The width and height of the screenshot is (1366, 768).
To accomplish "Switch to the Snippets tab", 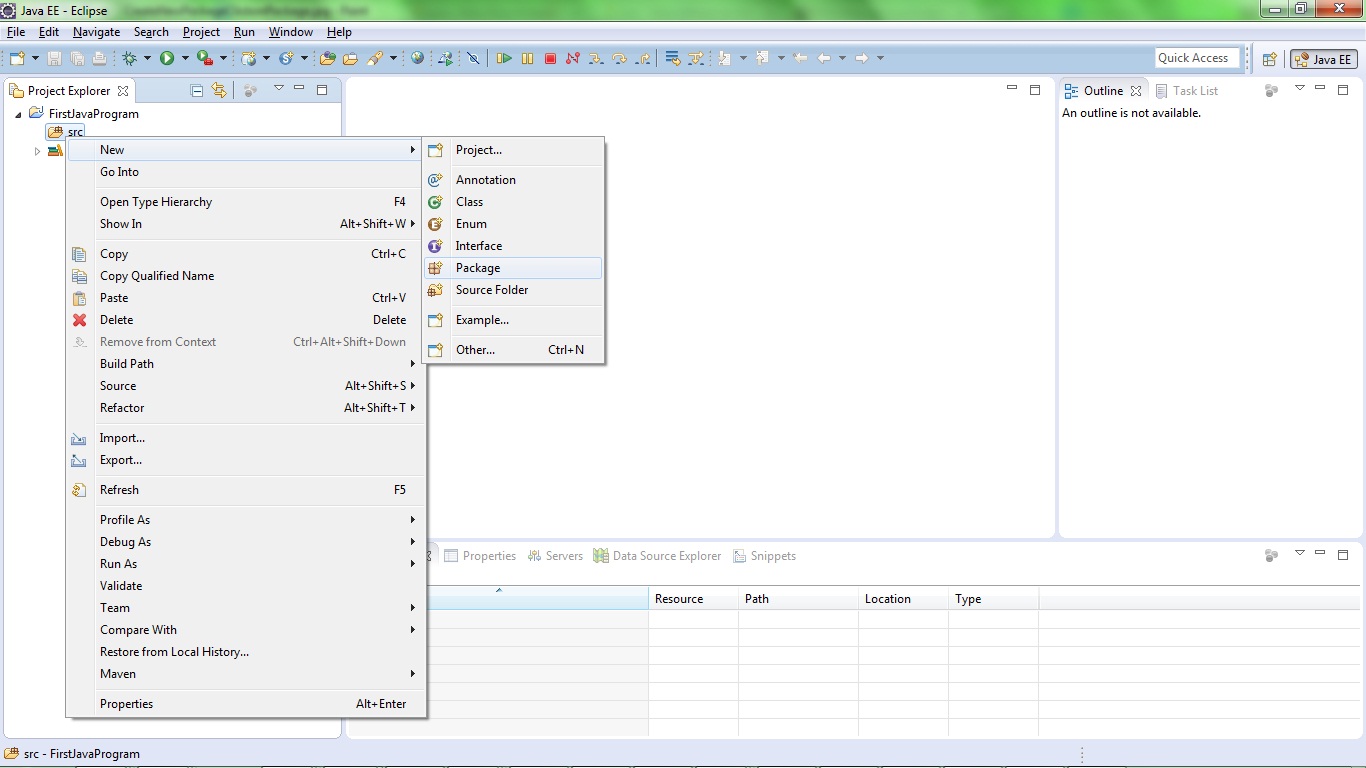I will pyautogui.click(x=765, y=556).
